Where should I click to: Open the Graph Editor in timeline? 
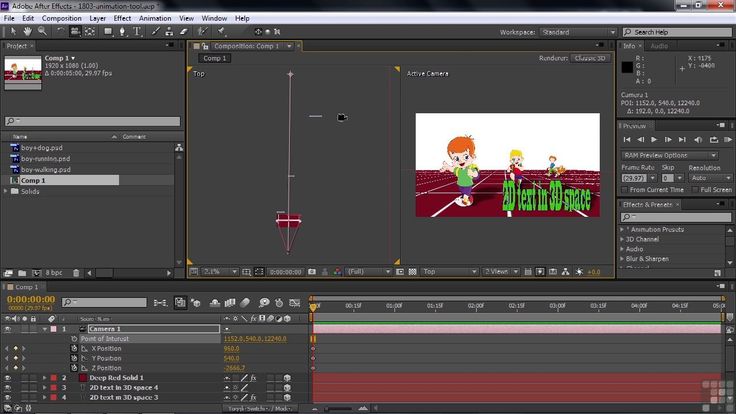click(295, 303)
